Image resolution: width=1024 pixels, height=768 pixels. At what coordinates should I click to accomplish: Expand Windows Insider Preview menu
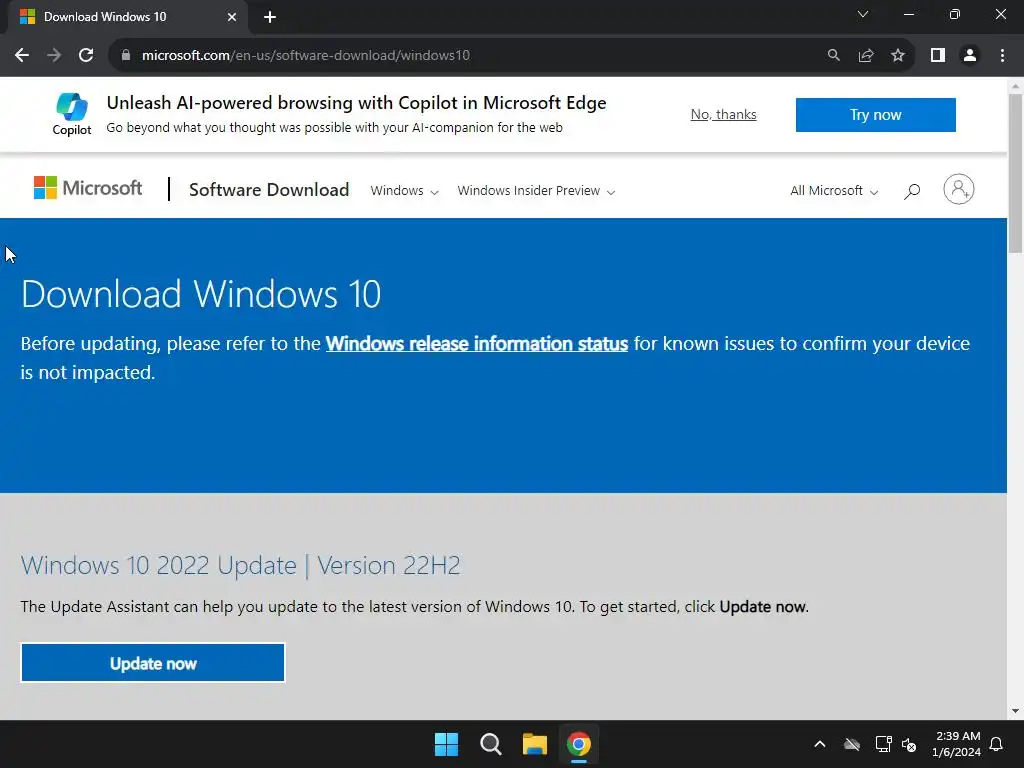click(536, 191)
